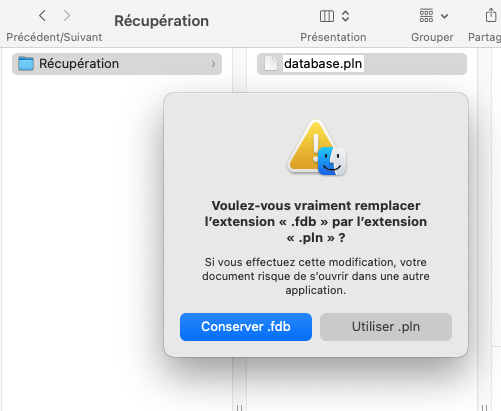Screen dimensions: 501x411
Task: Select the Récupération folder icon
Action: 26,64
